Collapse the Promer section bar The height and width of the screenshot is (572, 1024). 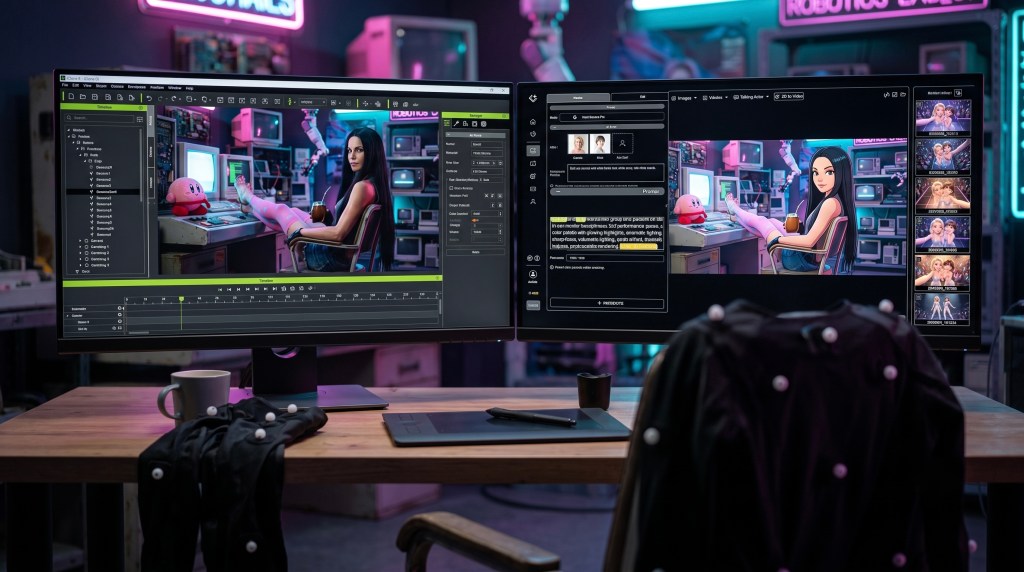pyautogui.click(x=607, y=191)
